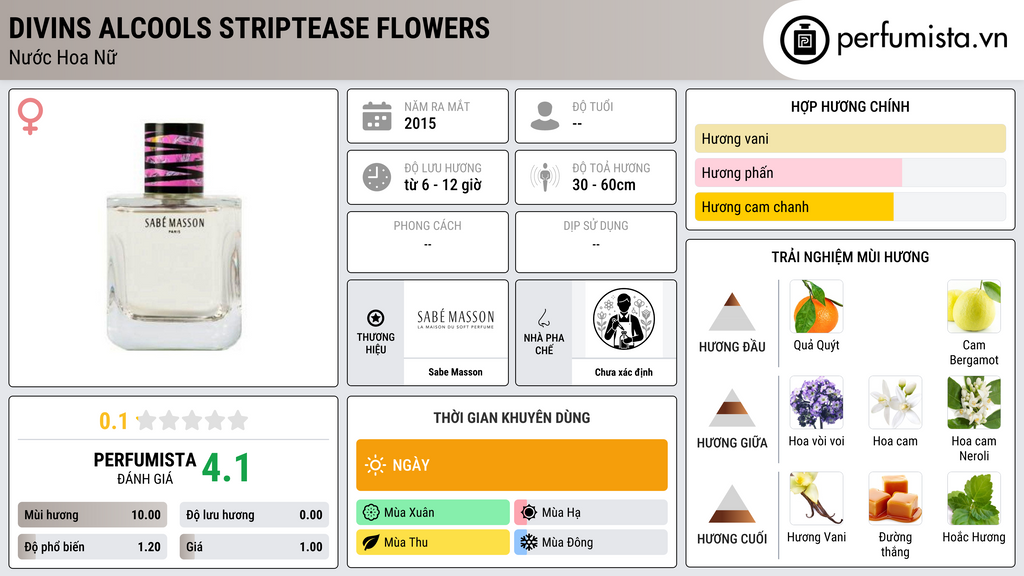Viewport: 1024px width, 576px height.
Task: Click the orange Ngày time bar
Action: point(512,465)
